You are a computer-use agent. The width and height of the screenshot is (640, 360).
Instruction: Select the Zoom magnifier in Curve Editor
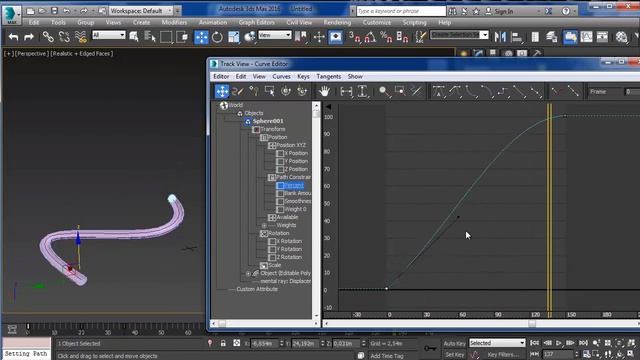click(x=384, y=91)
